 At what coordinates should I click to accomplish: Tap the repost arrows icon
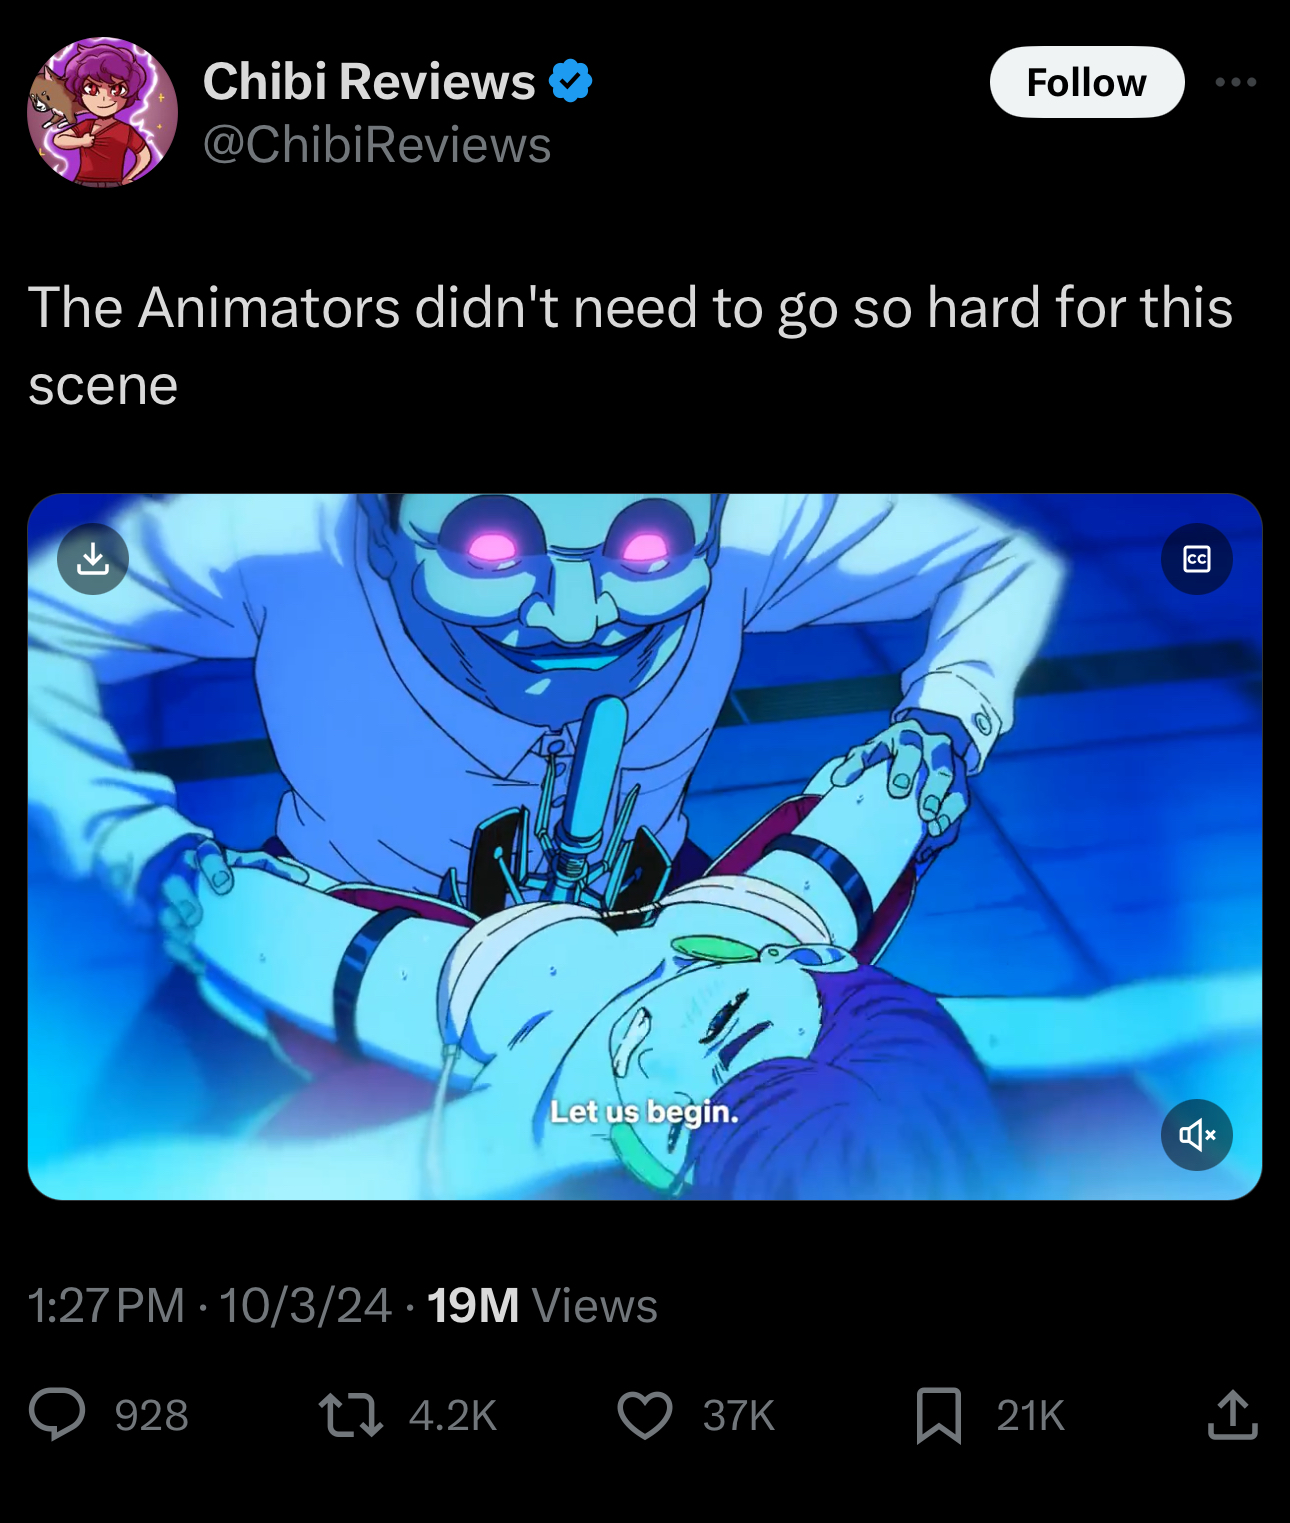[350, 1415]
